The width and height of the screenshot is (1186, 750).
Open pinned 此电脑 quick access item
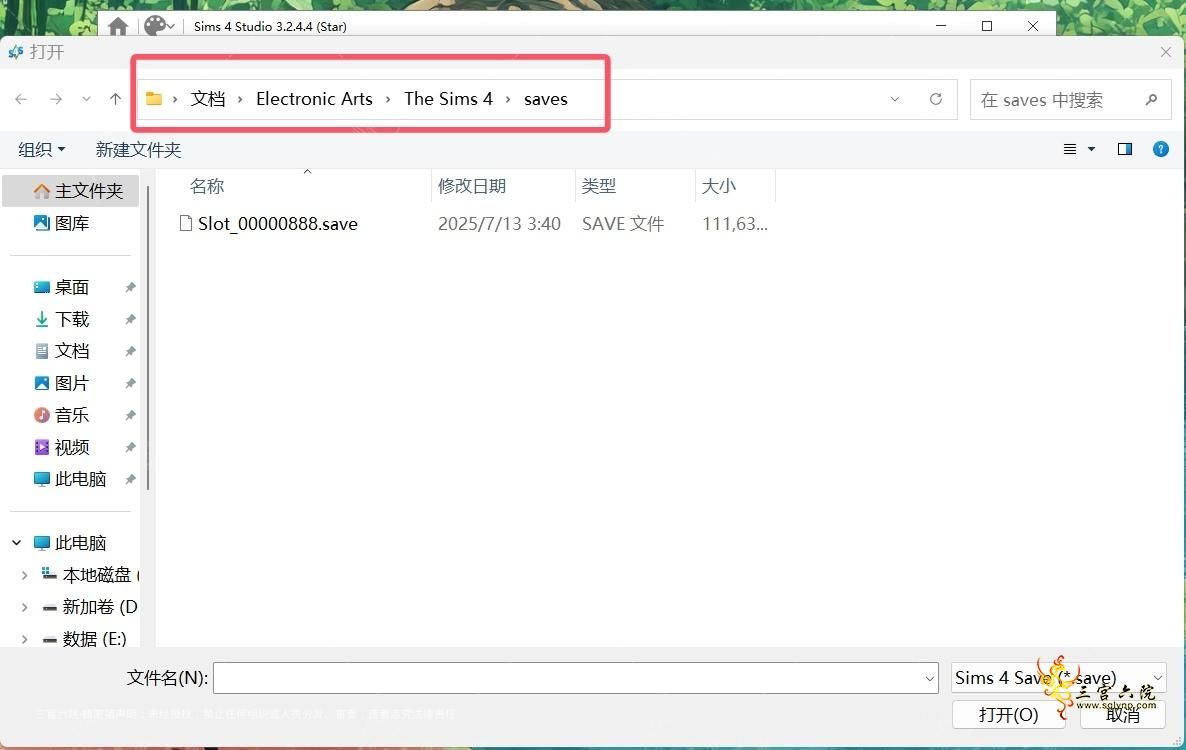click(x=71, y=479)
